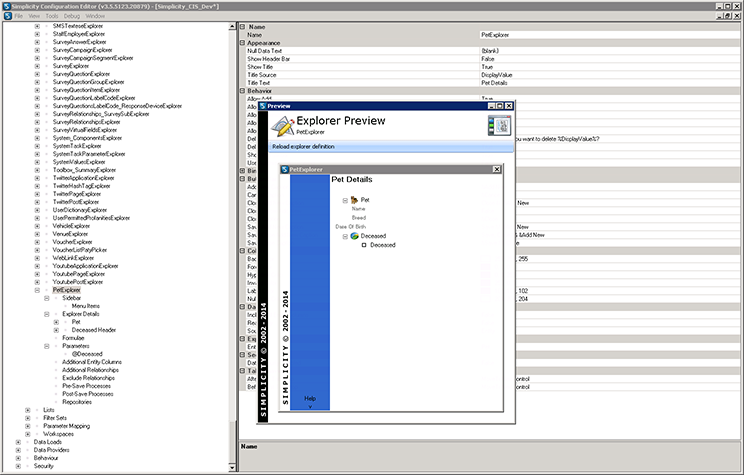Click Null Data Text property row
The height and width of the screenshot is (475, 744).
pos(493,51)
